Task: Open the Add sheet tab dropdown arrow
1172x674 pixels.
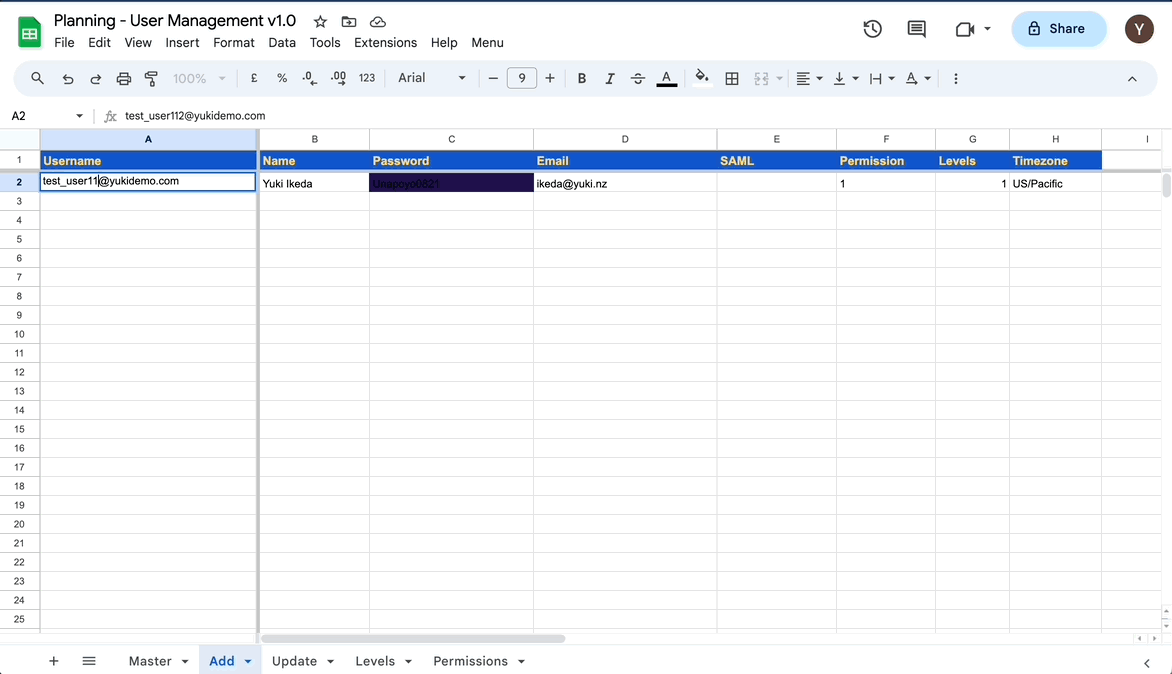Action: pos(248,662)
